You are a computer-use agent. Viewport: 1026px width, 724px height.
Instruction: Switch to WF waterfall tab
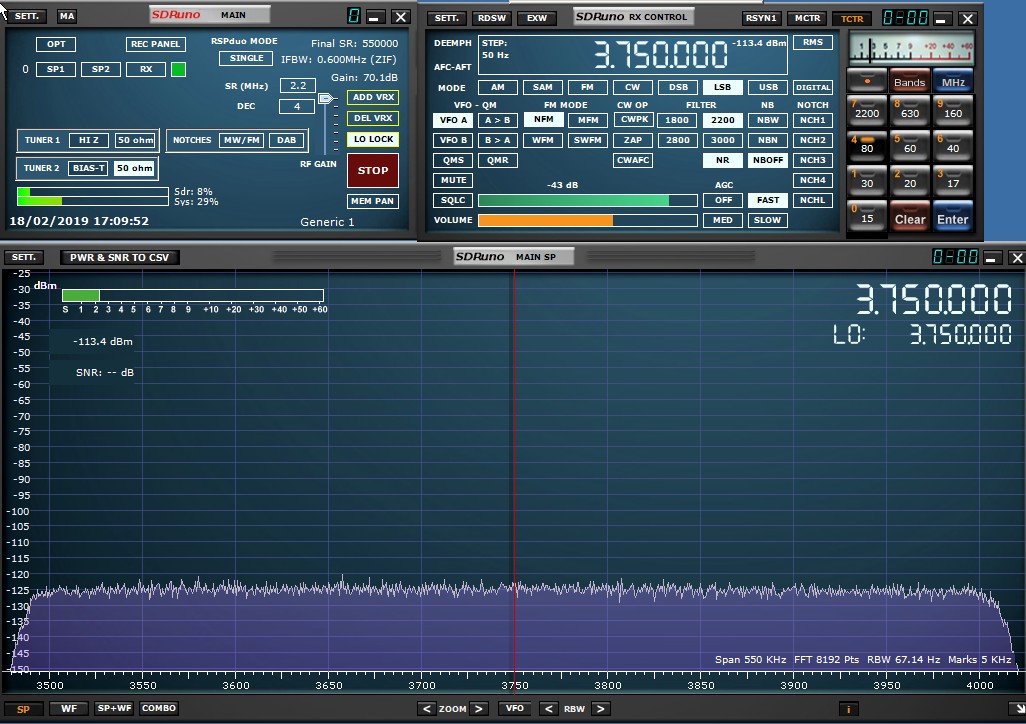(69, 708)
